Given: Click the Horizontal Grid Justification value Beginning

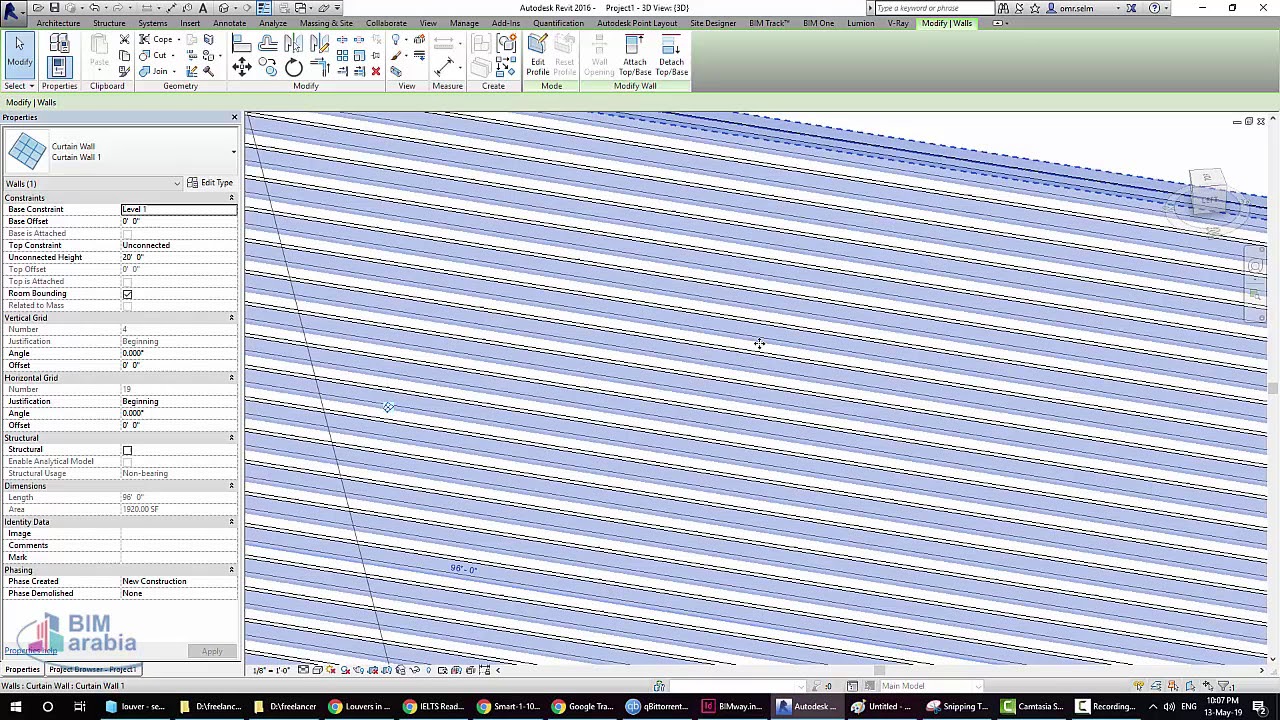Looking at the screenshot, I should coord(179,401).
